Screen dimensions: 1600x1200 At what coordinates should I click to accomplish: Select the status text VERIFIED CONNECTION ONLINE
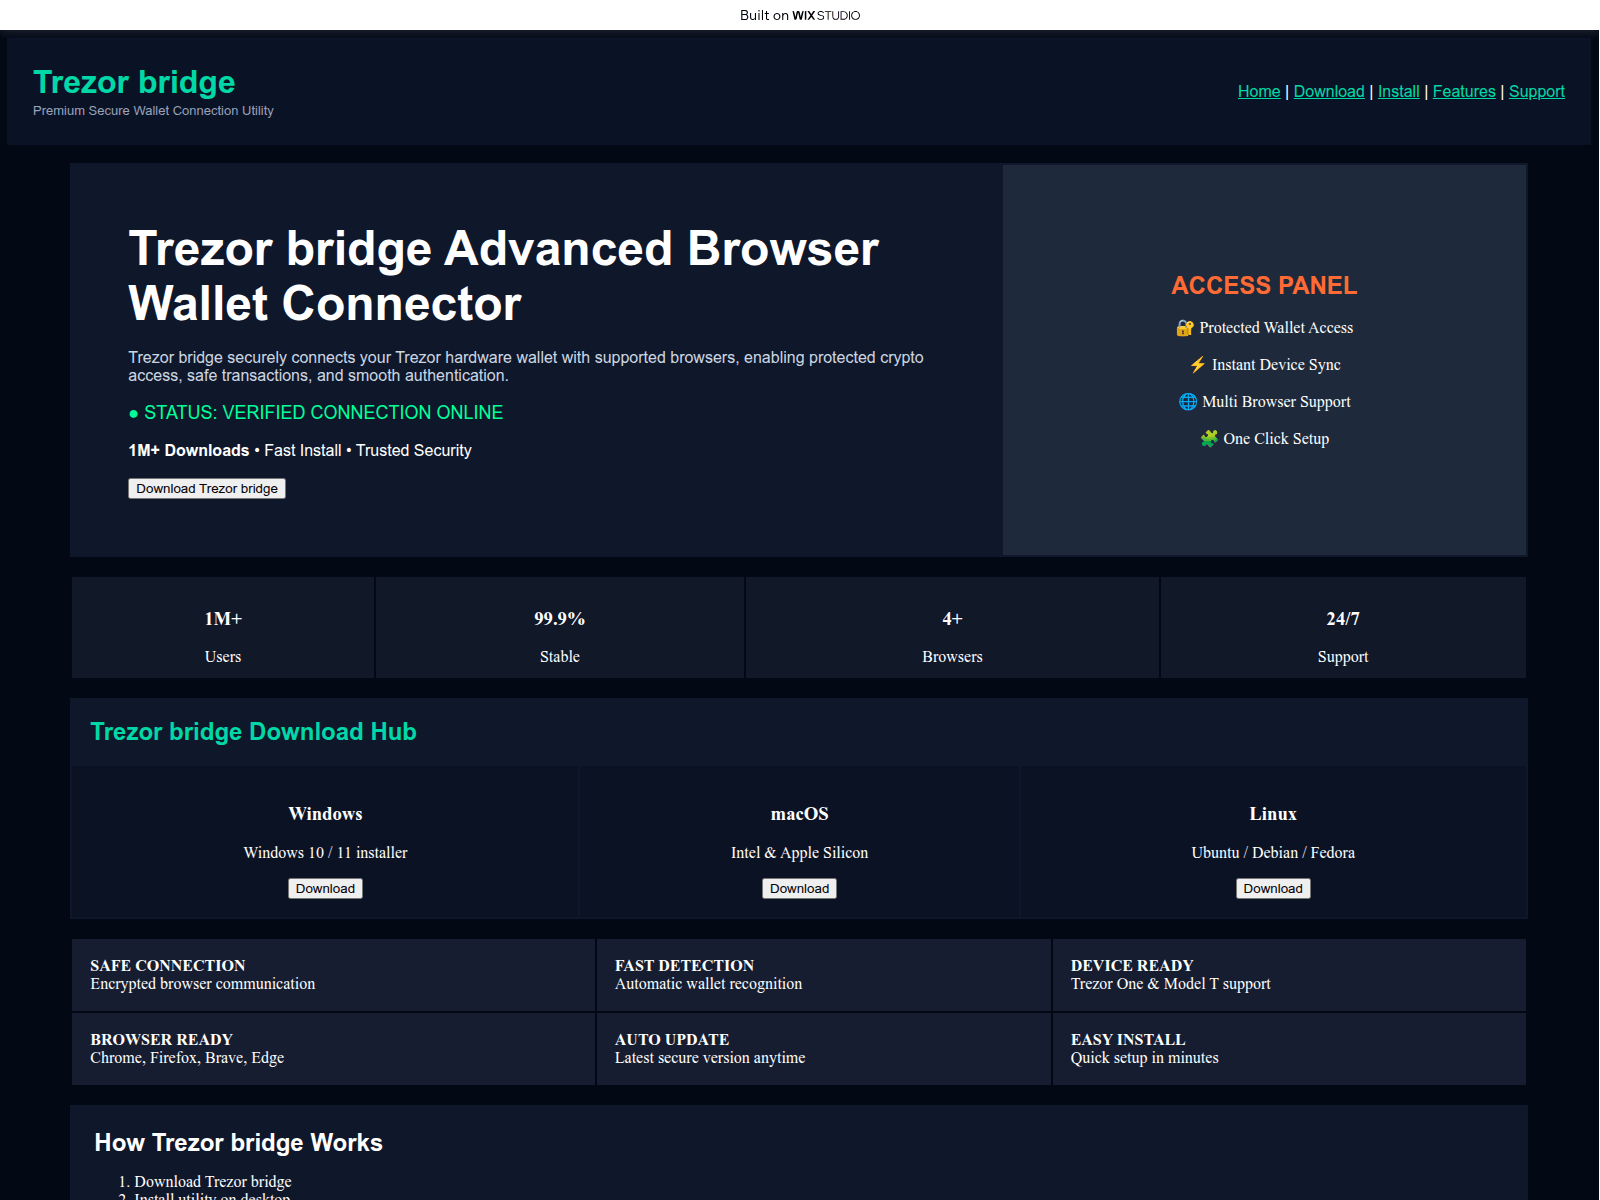(x=363, y=413)
